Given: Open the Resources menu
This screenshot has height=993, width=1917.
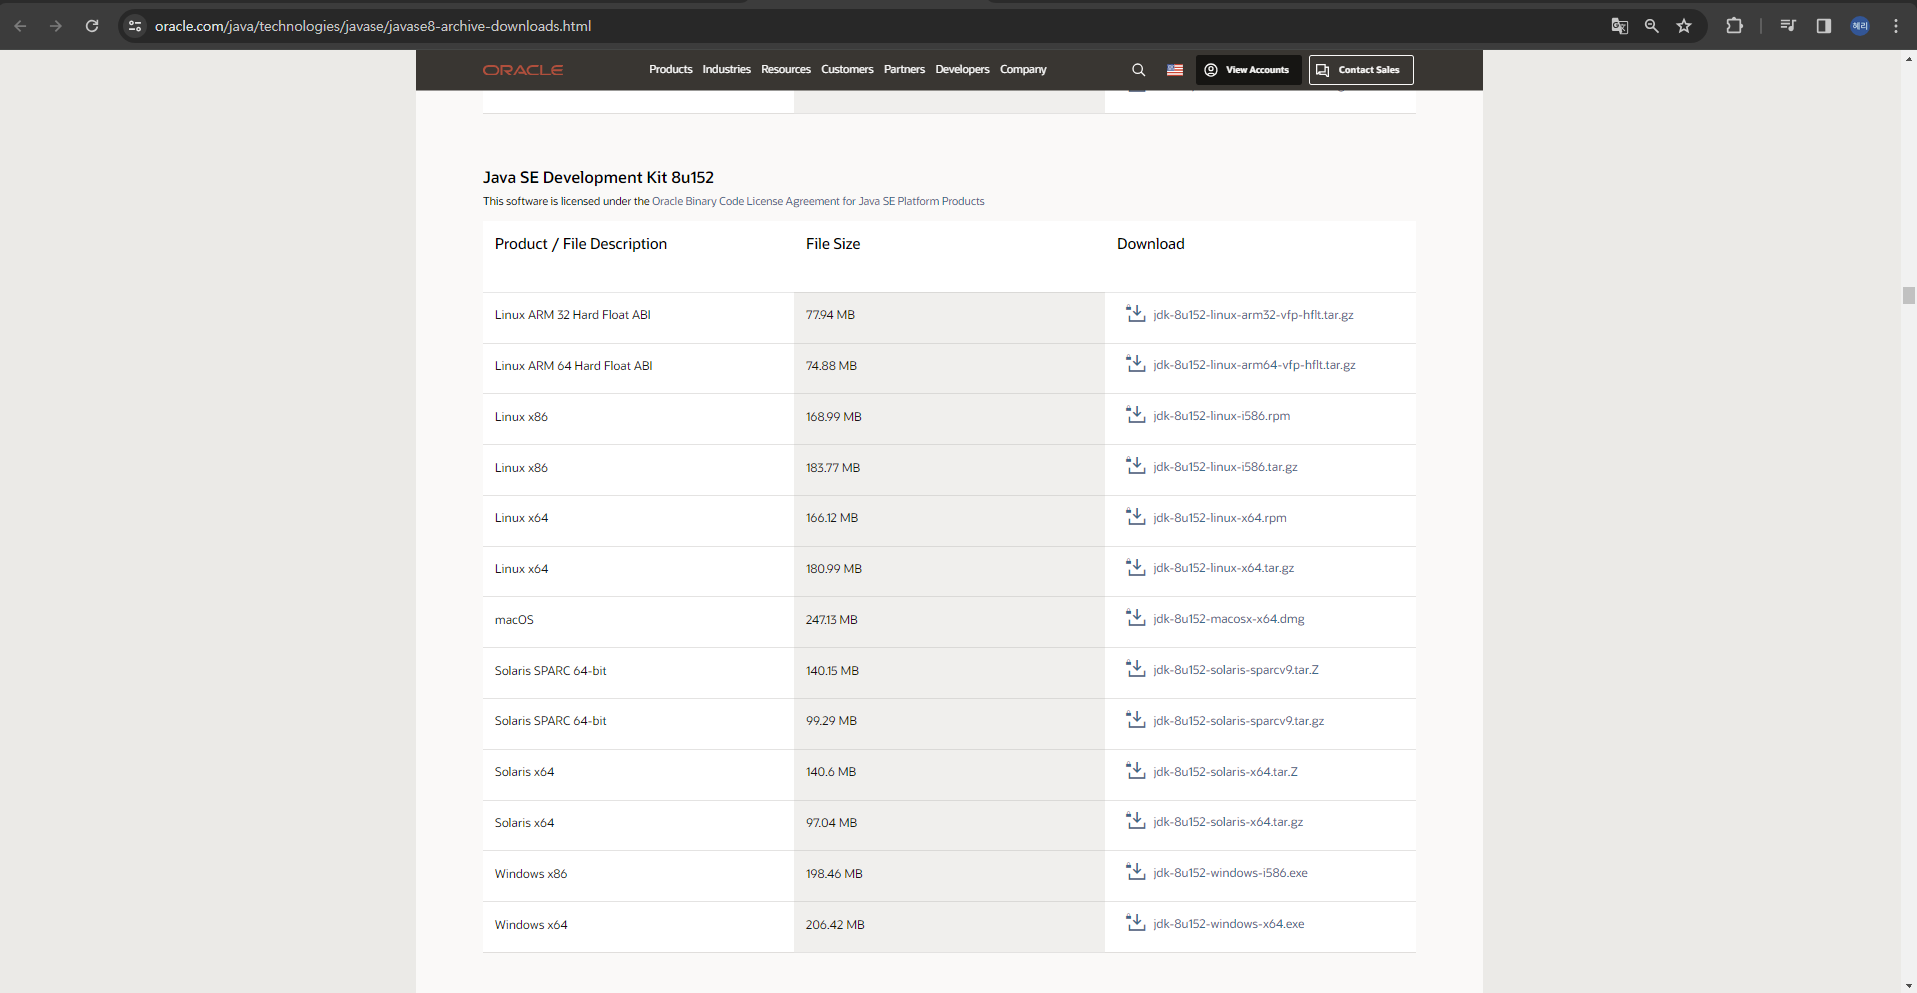Looking at the screenshot, I should click(x=786, y=70).
